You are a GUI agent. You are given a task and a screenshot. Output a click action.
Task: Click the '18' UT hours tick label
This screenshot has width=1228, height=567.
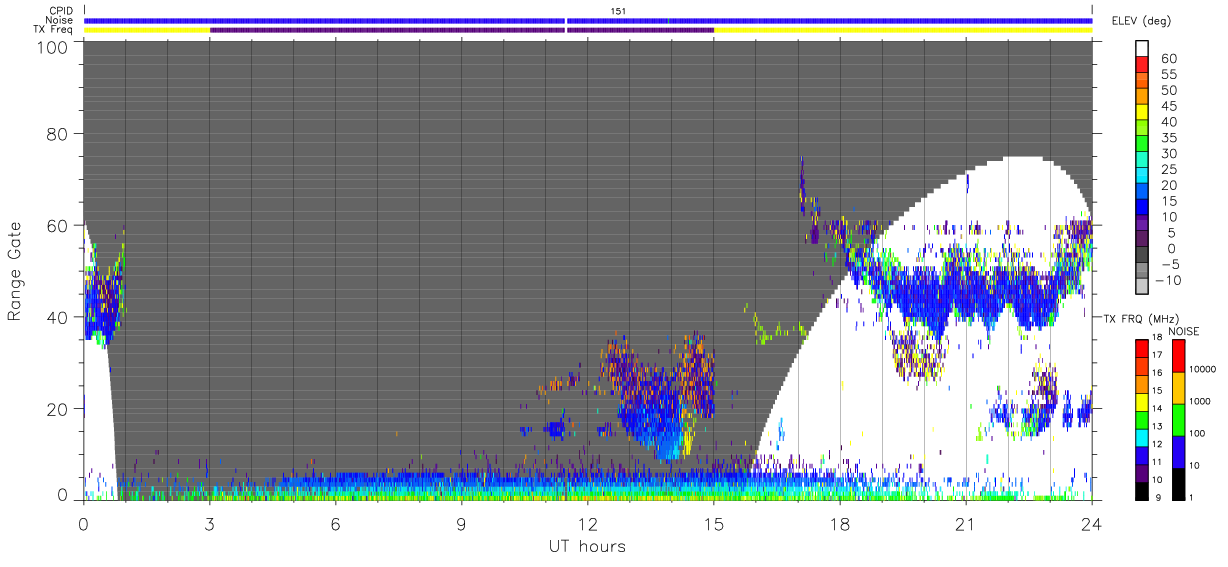point(840,523)
